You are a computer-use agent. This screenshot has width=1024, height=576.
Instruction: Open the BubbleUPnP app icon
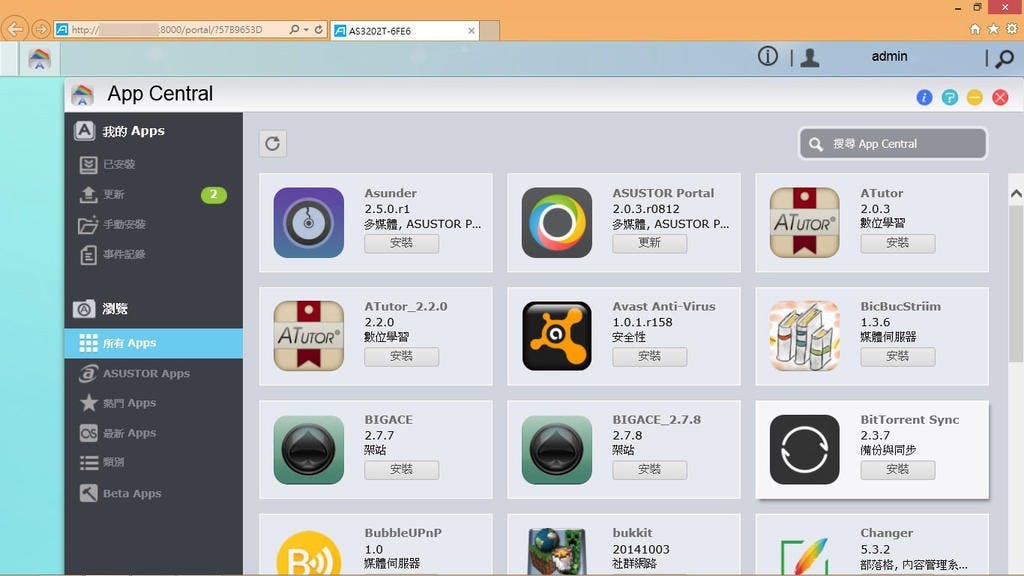tap(309, 554)
